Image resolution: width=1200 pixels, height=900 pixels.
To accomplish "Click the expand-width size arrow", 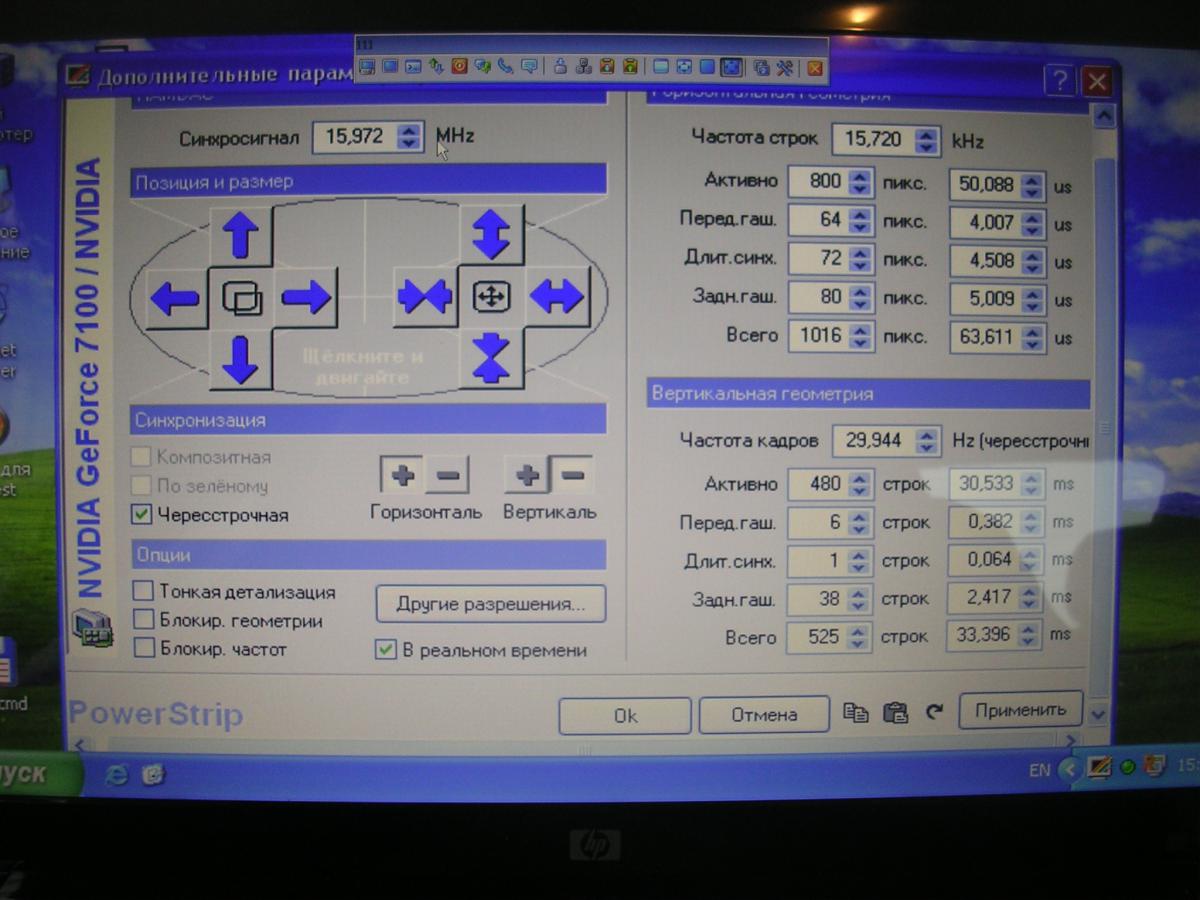I will click(556, 297).
